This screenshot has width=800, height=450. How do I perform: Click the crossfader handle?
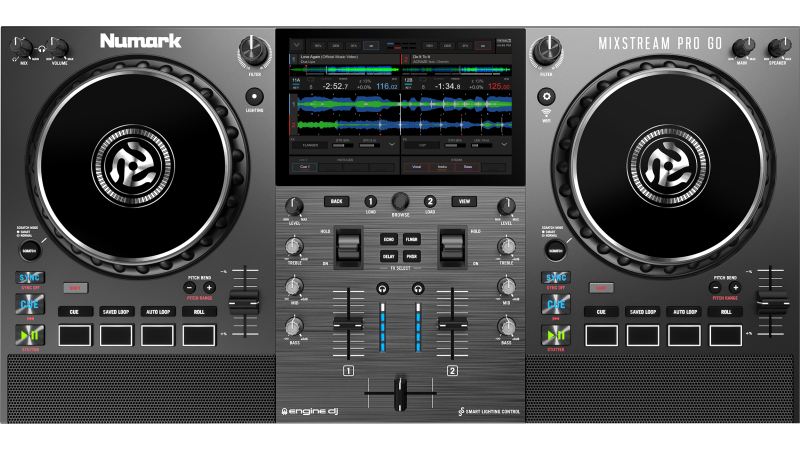(400, 392)
